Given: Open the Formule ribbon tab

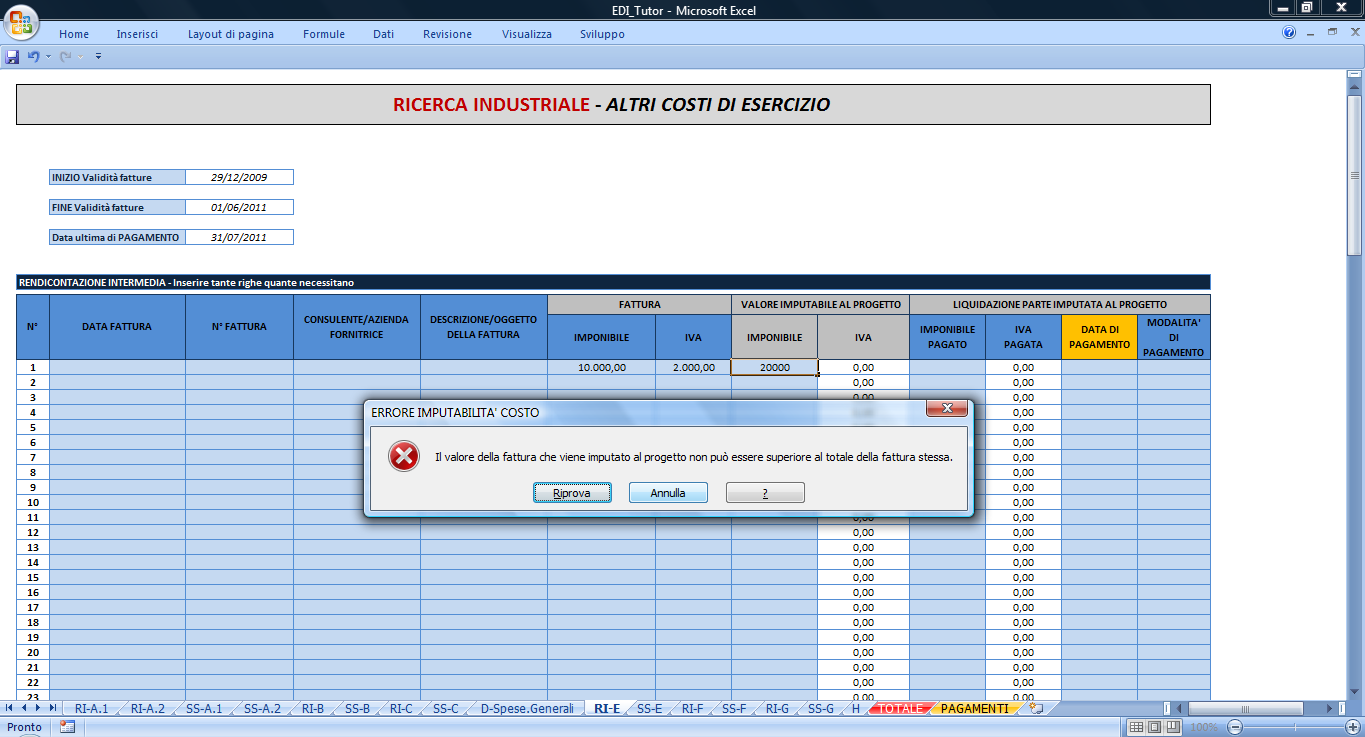Looking at the screenshot, I should [324, 34].
